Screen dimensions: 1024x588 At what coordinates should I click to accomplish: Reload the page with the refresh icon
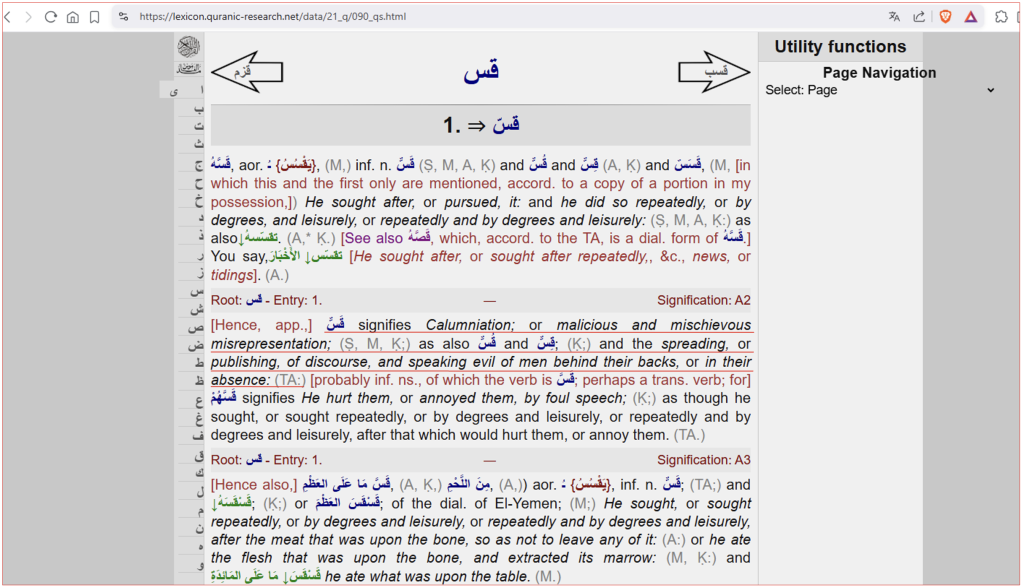(50, 17)
